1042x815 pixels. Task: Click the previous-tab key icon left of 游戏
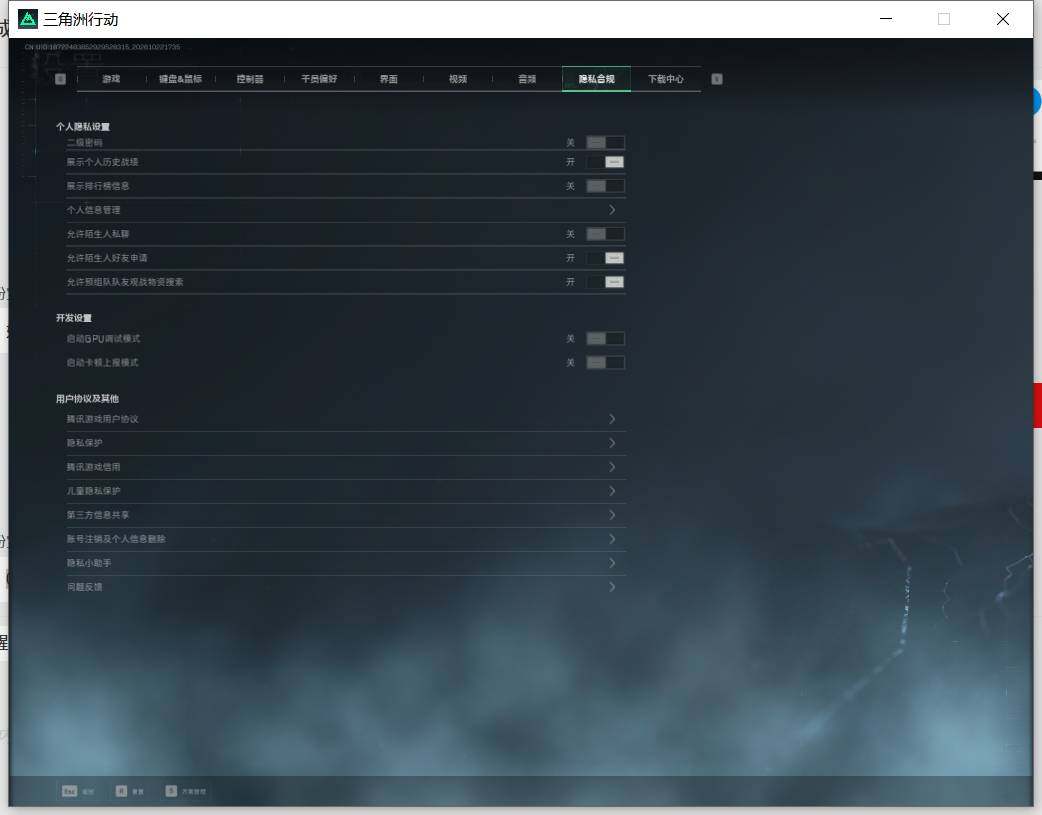(60, 79)
